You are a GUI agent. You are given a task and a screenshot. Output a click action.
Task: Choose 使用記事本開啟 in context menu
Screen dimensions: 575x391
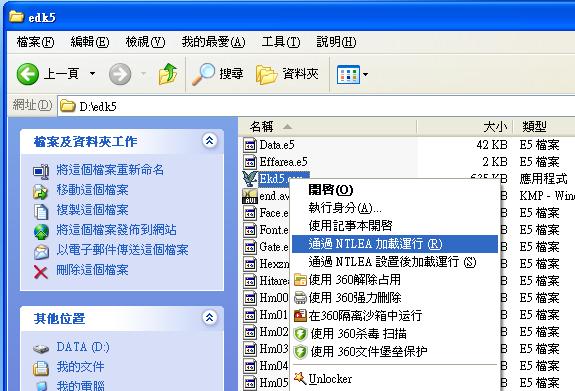395,226
